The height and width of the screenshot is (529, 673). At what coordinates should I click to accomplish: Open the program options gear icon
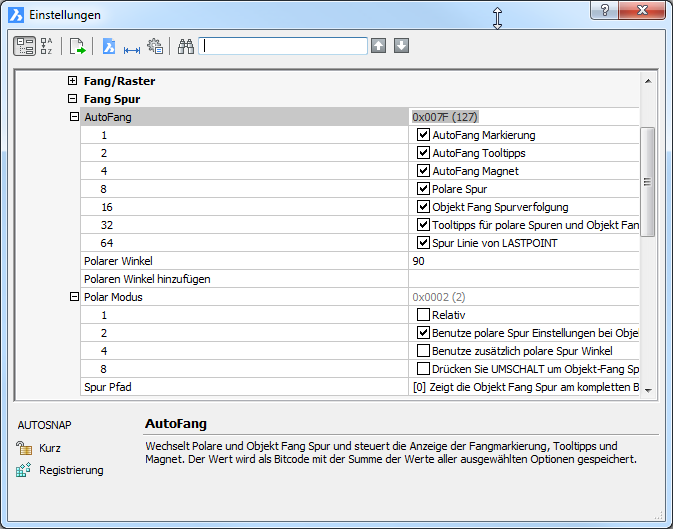point(155,46)
